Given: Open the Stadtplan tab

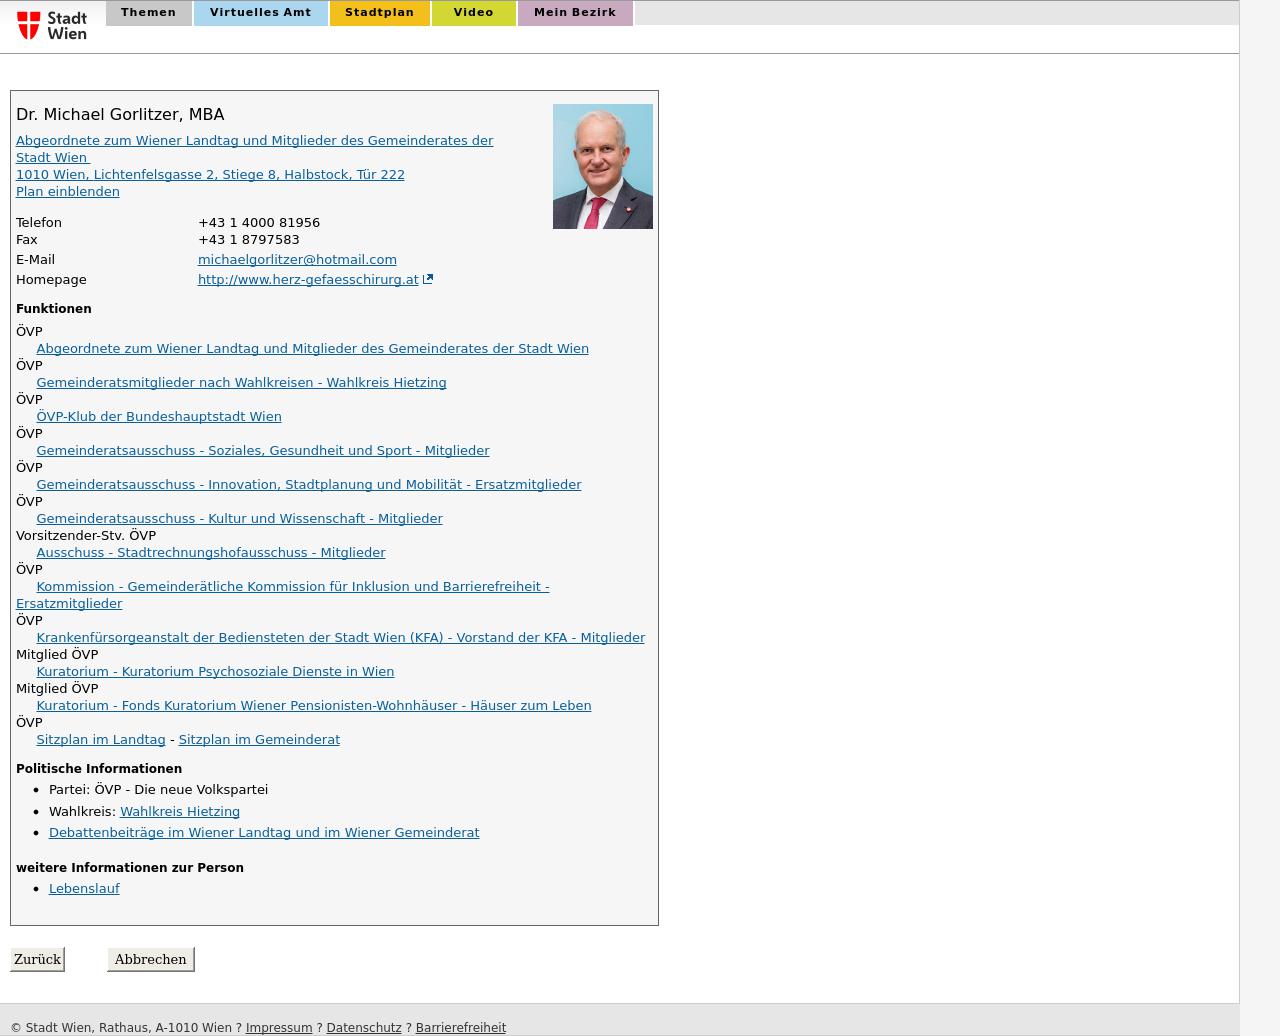Looking at the screenshot, I should pos(379,13).
